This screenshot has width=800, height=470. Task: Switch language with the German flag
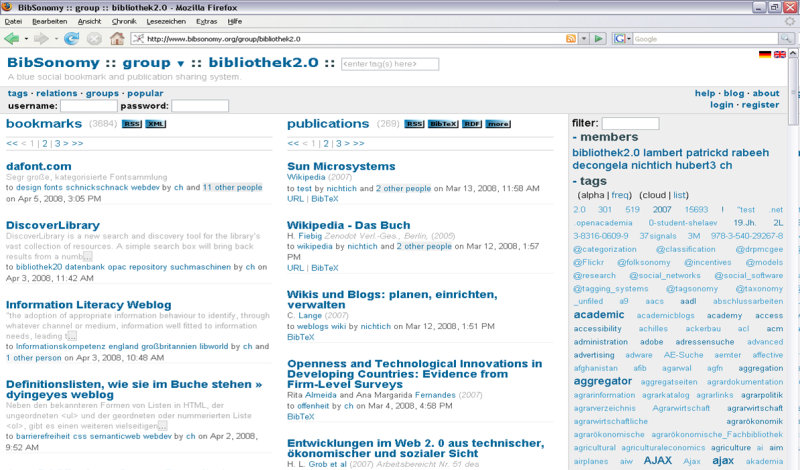tap(765, 55)
